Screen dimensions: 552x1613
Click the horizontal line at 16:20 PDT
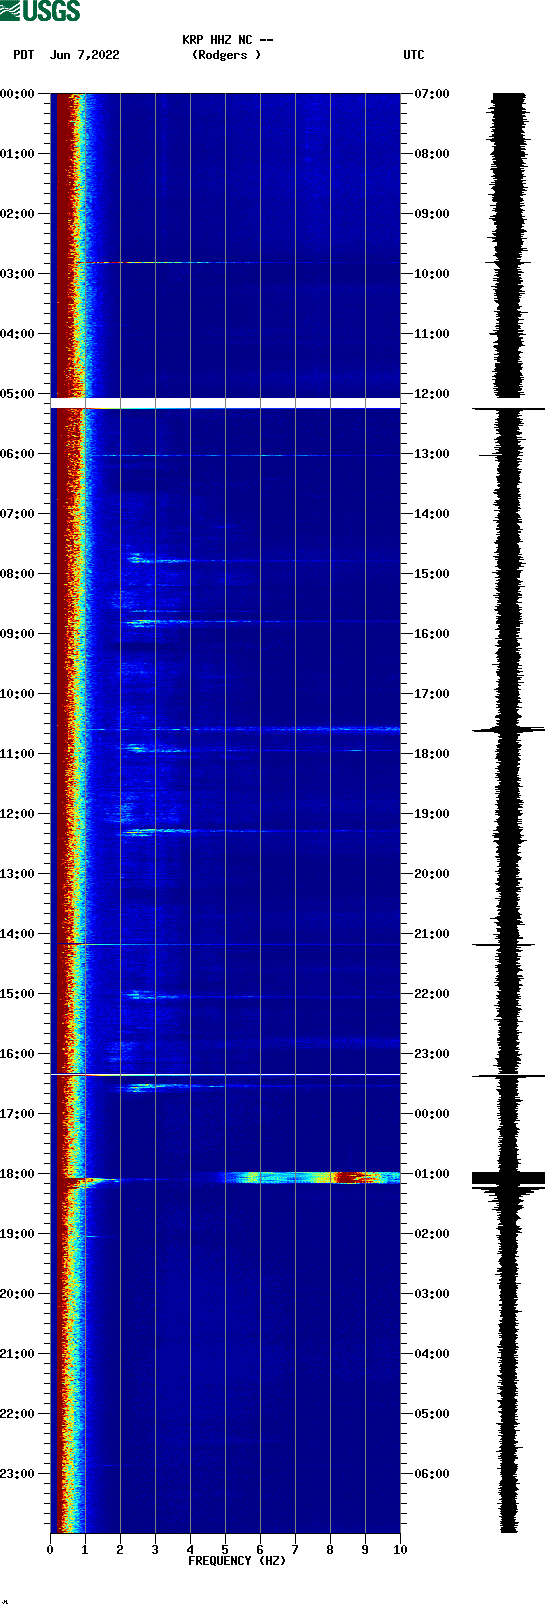pyautogui.click(x=225, y=1075)
